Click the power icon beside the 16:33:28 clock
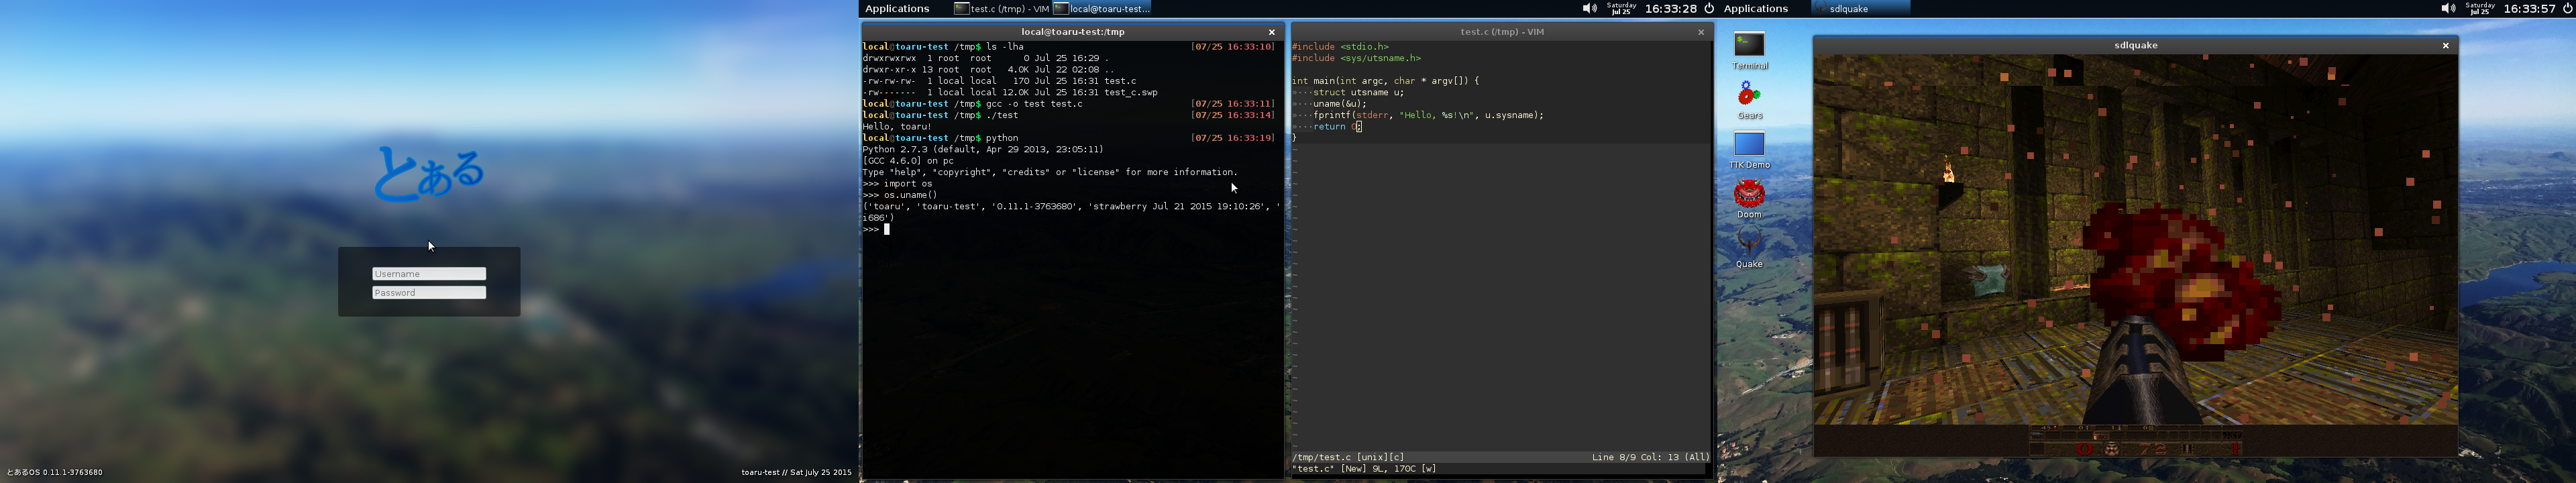 click(x=1709, y=8)
